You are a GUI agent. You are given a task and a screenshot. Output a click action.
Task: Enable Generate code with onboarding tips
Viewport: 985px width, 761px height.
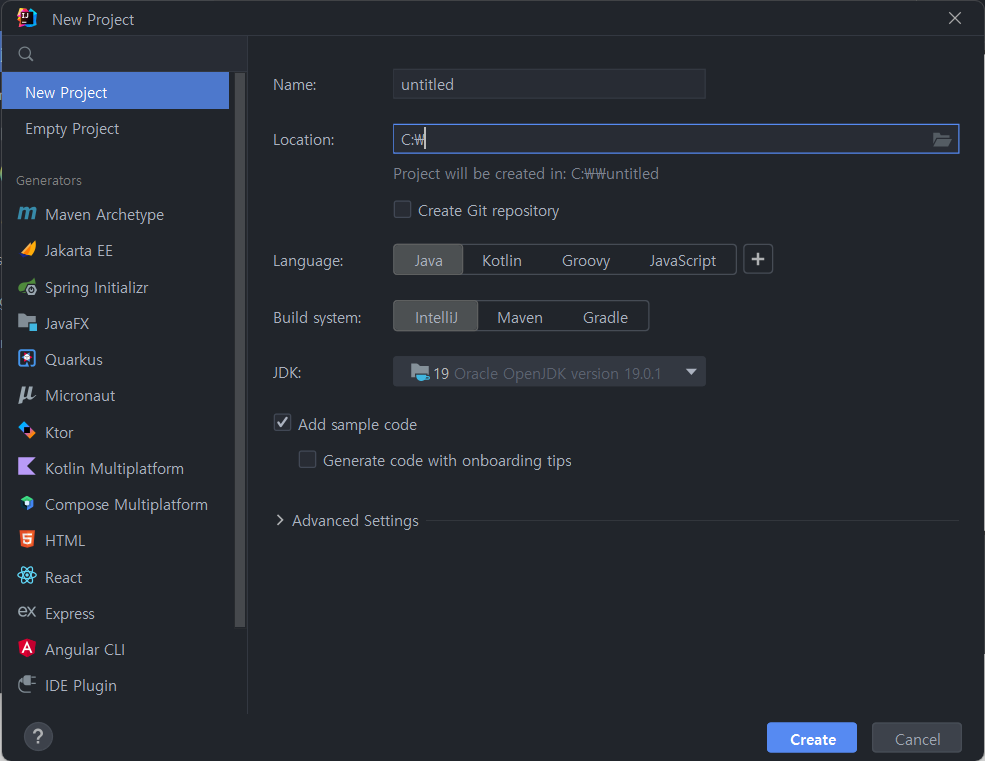pos(307,459)
